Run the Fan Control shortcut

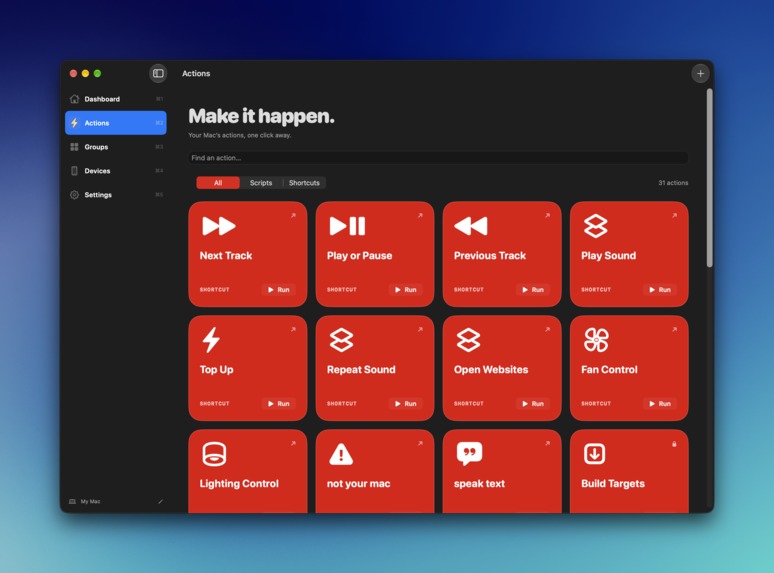click(x=660, y=404)
